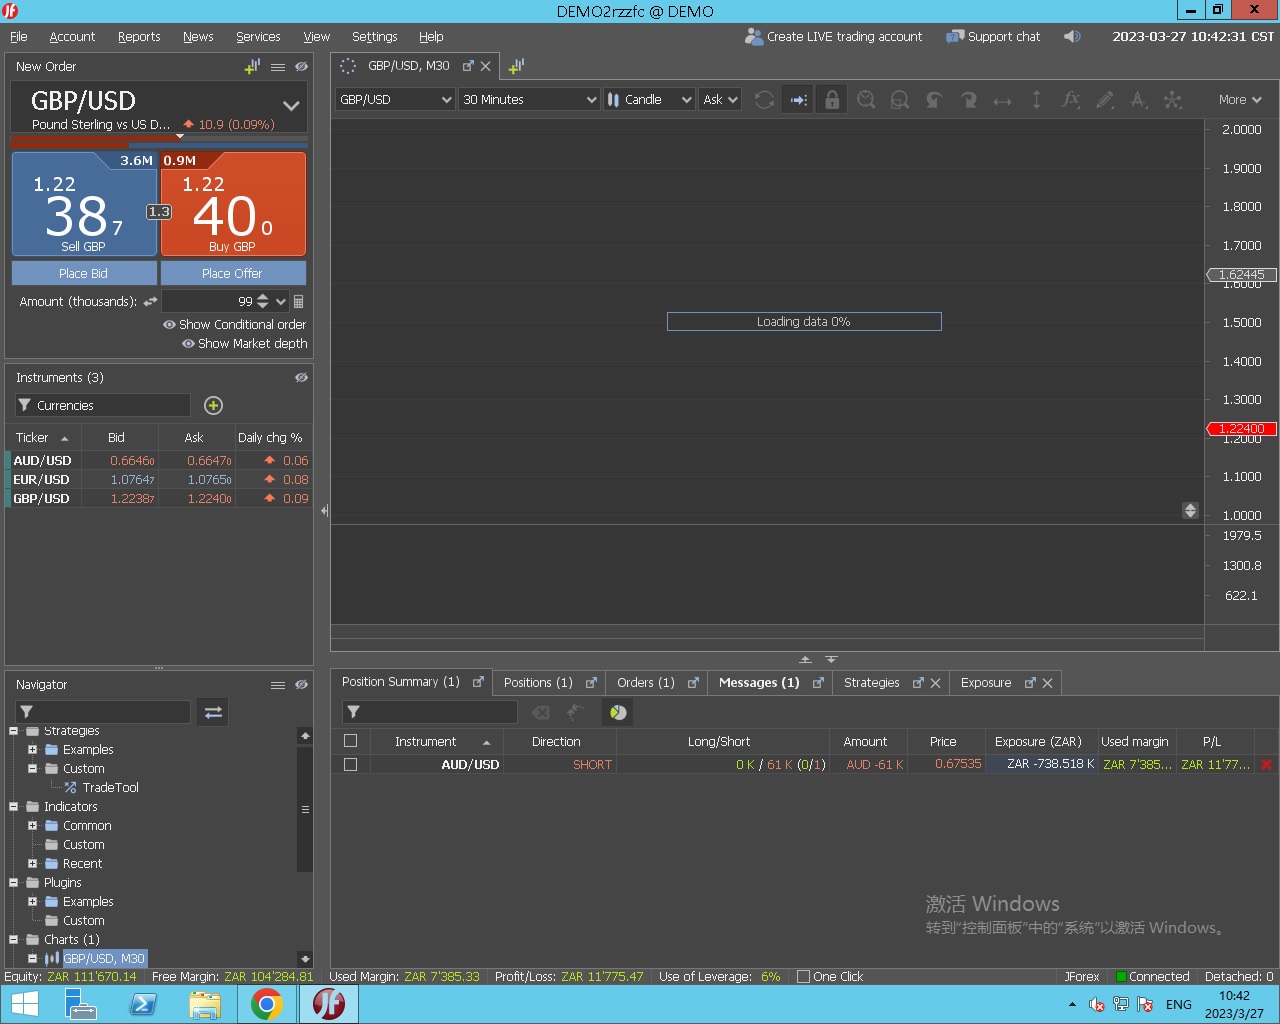
Task: Click the gray 1.62445 price marker on axis
Action: (1241, 274)
